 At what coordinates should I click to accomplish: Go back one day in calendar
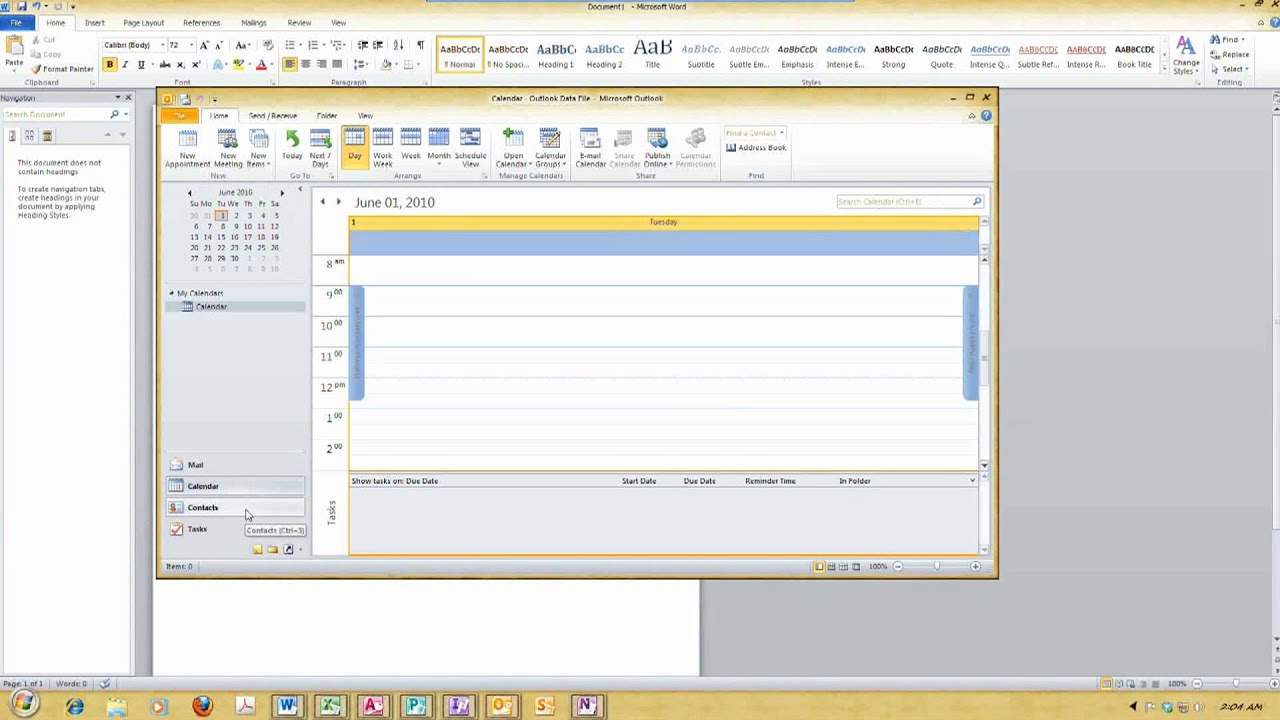click(x=322, y=202)
